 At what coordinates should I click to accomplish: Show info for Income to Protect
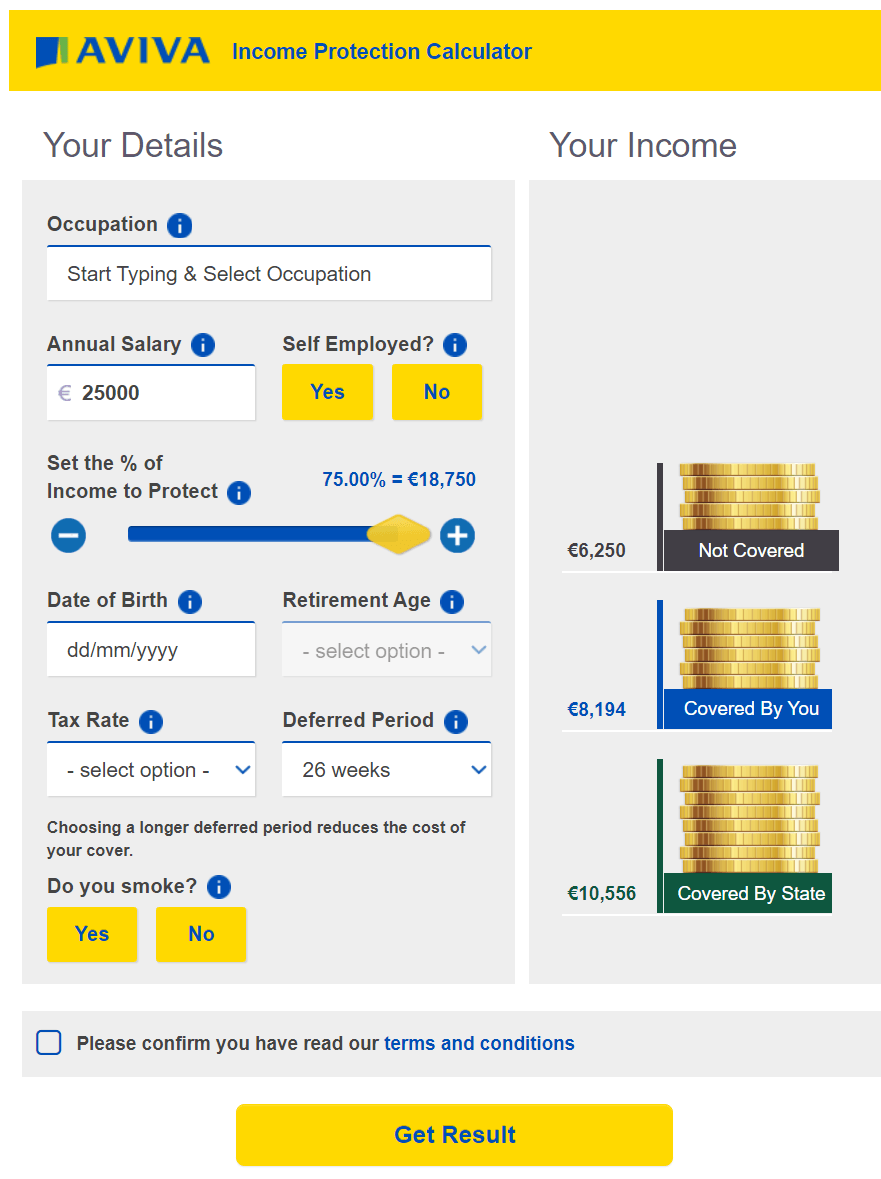pos(239,493)
